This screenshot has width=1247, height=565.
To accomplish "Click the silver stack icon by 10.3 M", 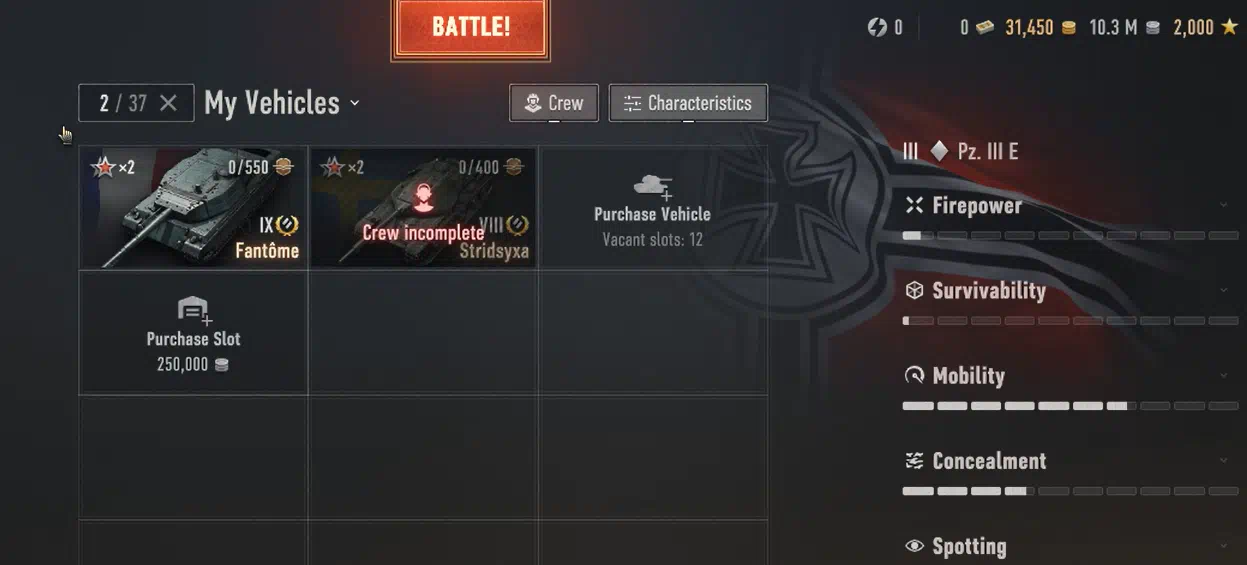I will (x=1152, y=28).
